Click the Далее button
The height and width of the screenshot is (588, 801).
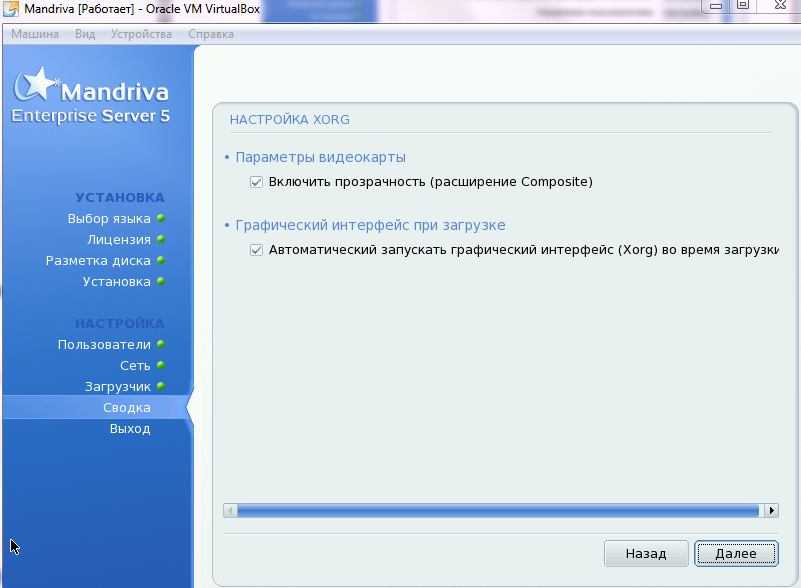coord(736,554)
